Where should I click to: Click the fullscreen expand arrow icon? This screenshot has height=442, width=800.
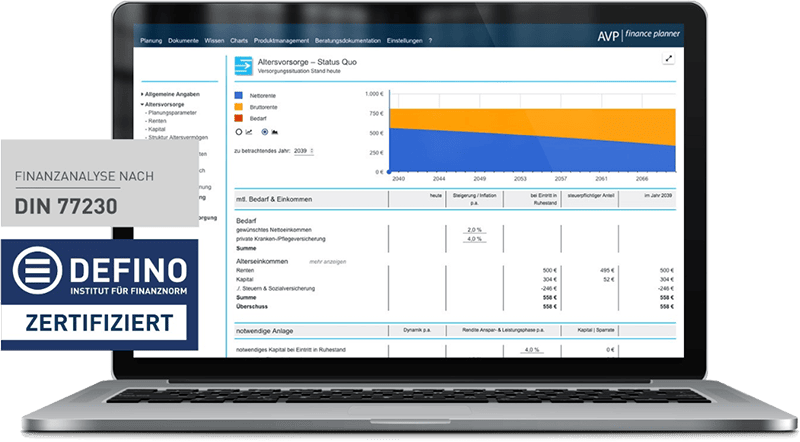tap(668, 59)
